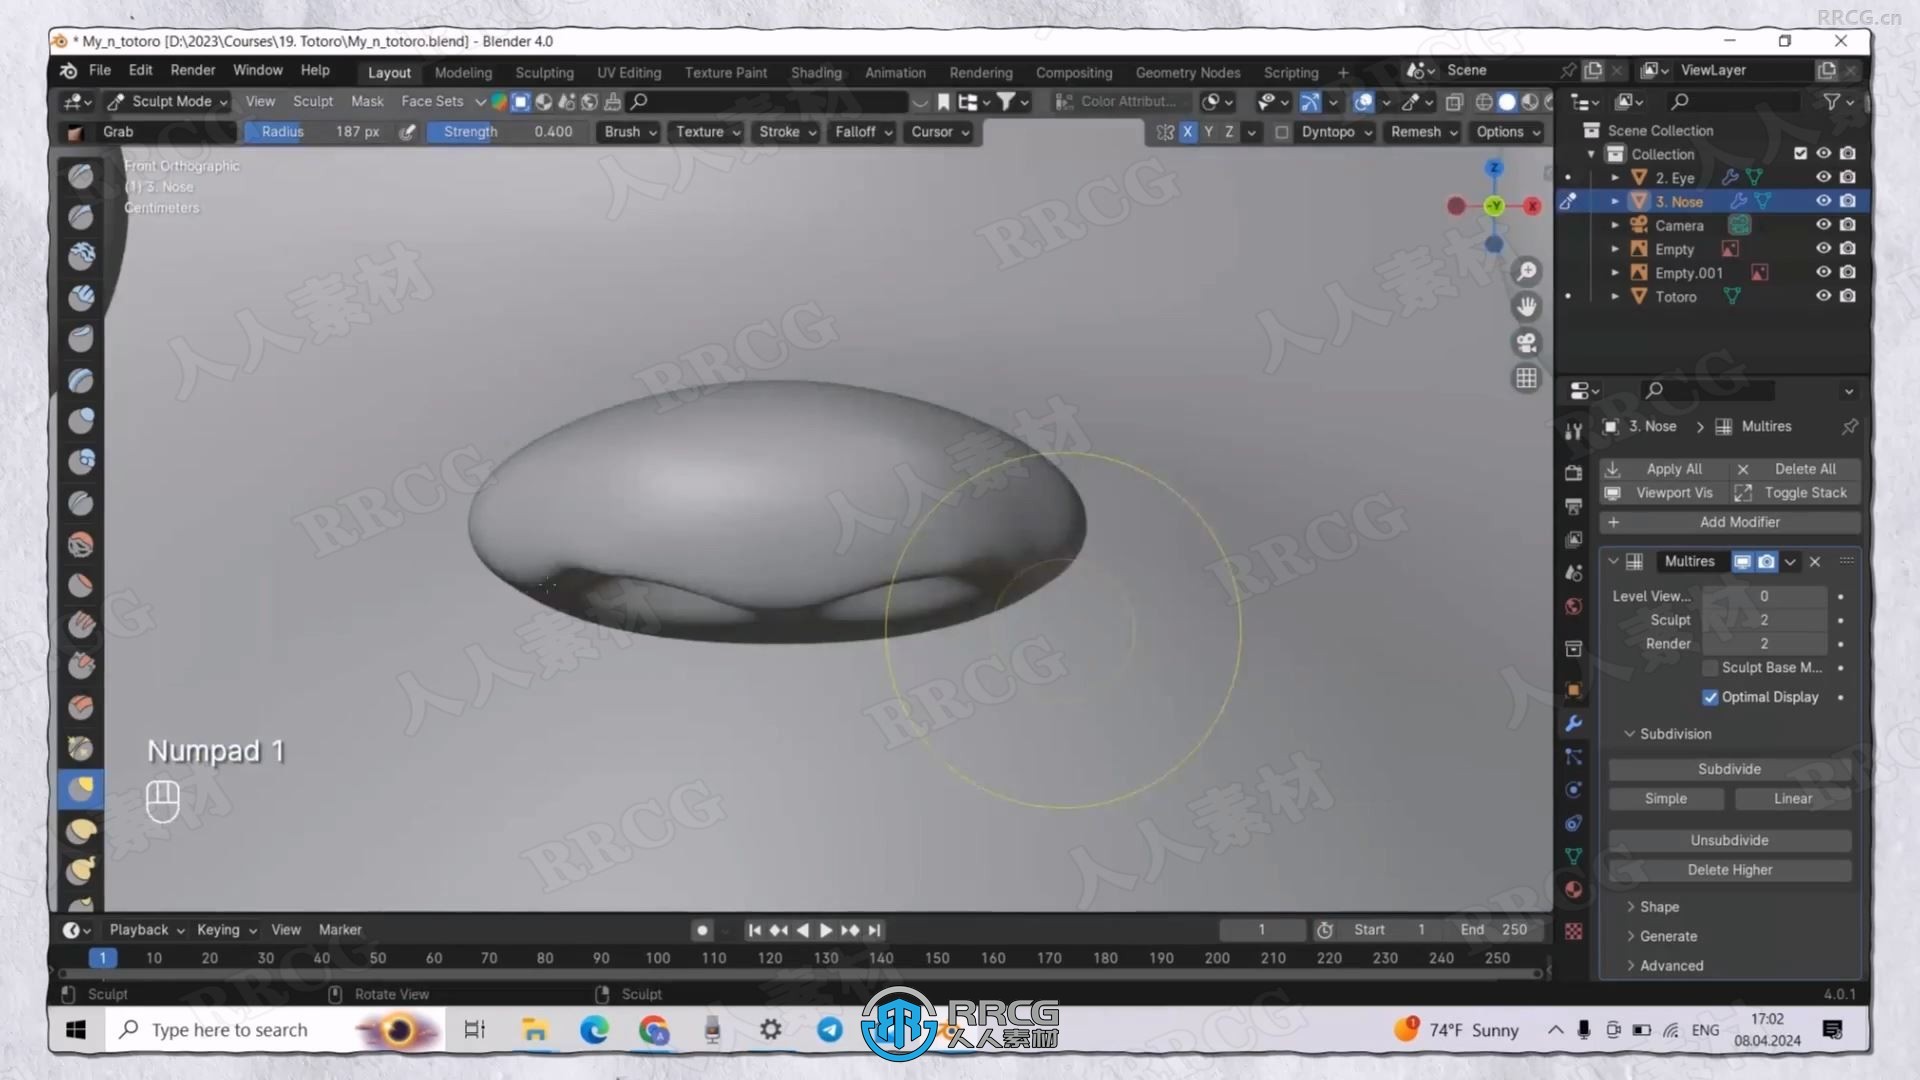Enable the Dyntopo checkbox
Image resolution: width=1920 pixels, height=1080 pixels.
pyautogui.click(x=1281, y=132)
